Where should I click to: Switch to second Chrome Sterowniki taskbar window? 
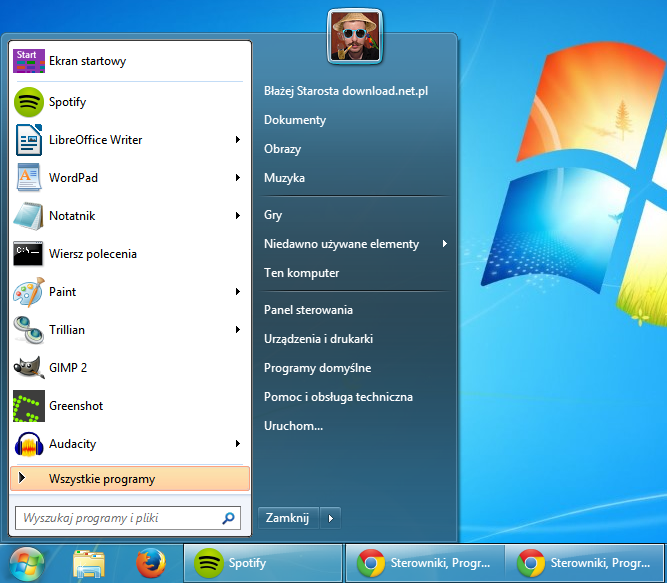click(585, 563)
